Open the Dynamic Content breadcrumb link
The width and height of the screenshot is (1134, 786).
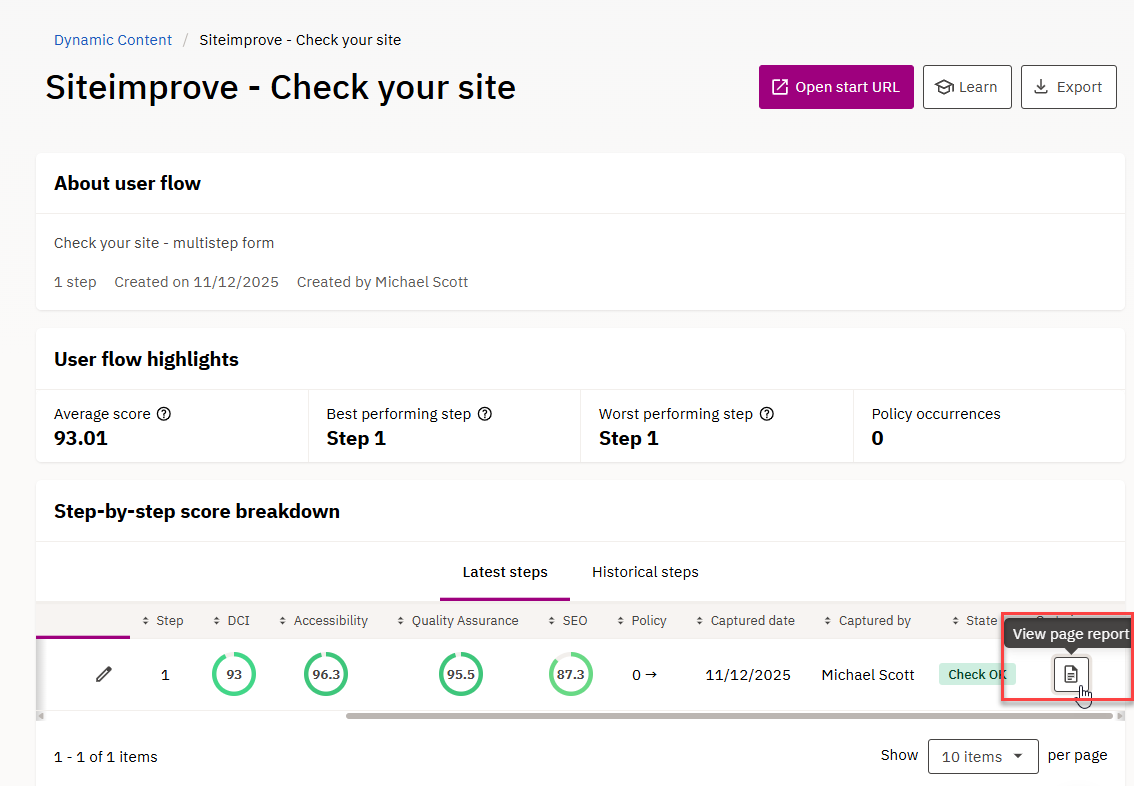pos(113,39)
